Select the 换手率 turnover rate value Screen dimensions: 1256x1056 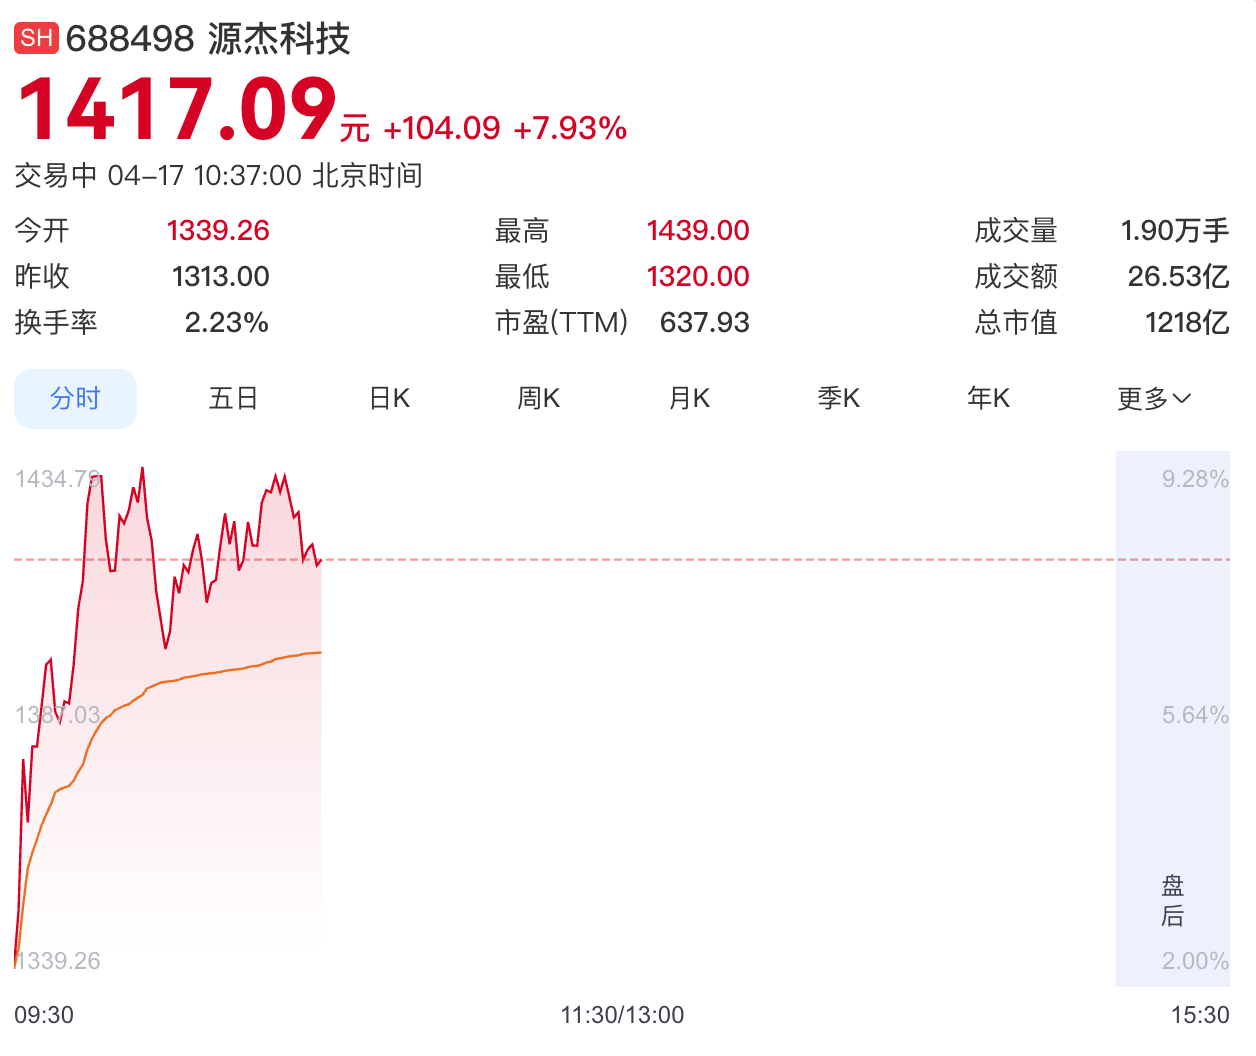tap(226, 322)
